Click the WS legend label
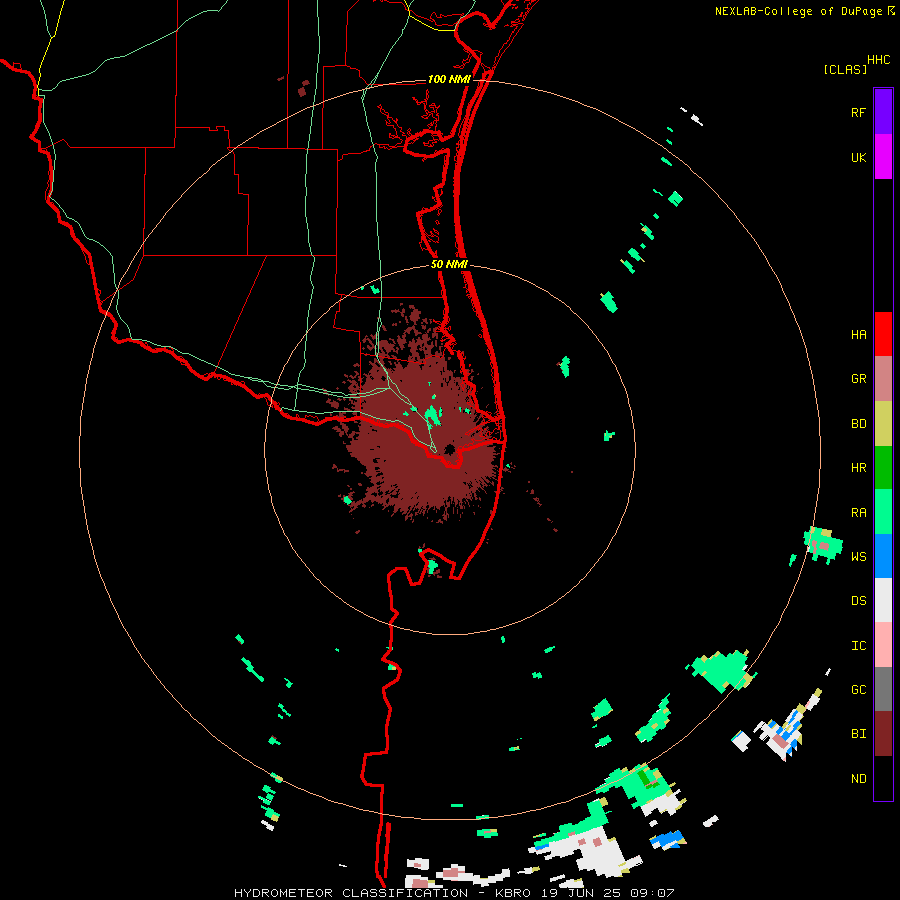The image size is (900, 900). (858, 557)
